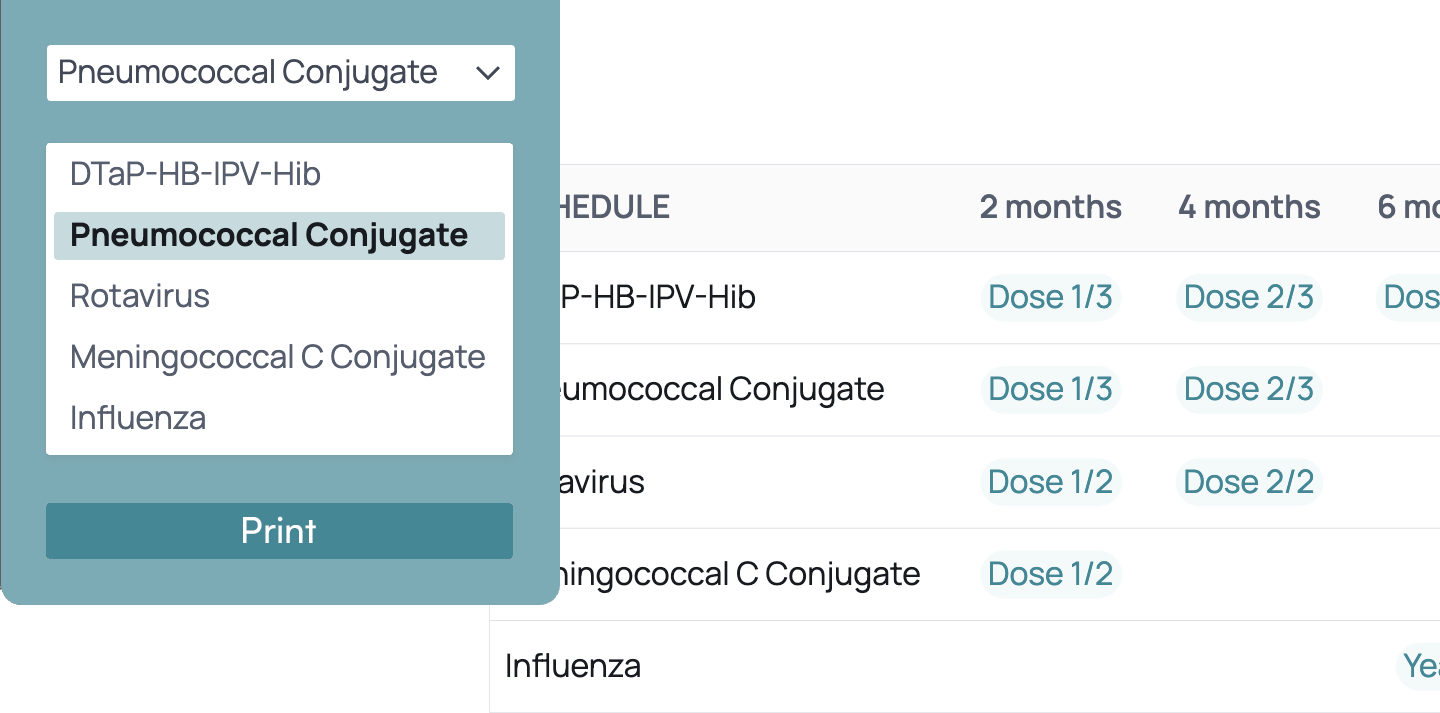Click the 2 months column header
Viewport: 1440px width, 713px height.
(1050, 207)
